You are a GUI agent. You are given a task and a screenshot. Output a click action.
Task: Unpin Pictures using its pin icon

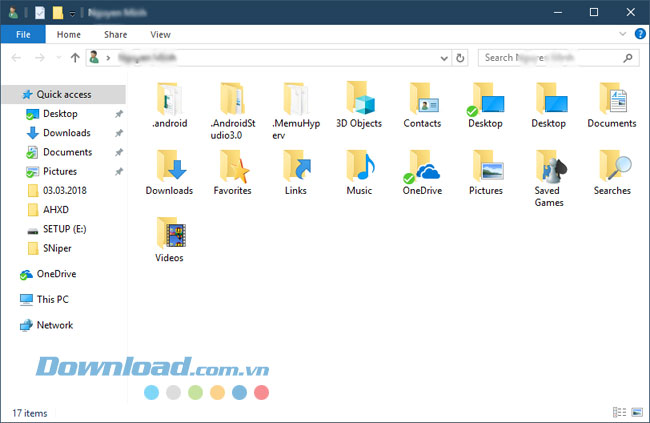tap(119, 171)
